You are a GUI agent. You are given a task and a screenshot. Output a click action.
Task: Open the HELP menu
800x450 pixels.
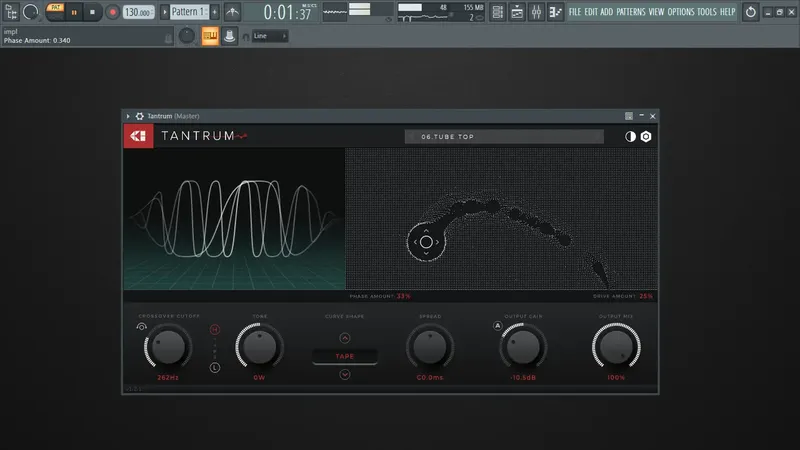727,12
